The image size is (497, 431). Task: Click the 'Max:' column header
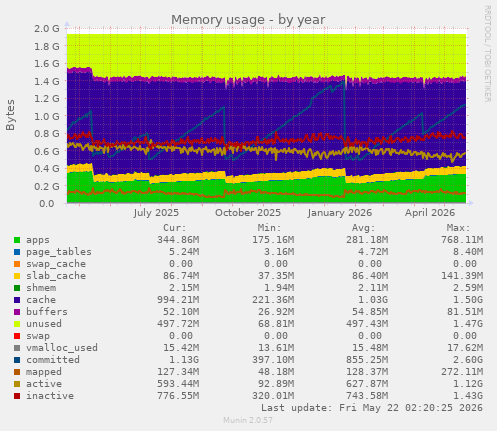point(458,228)
